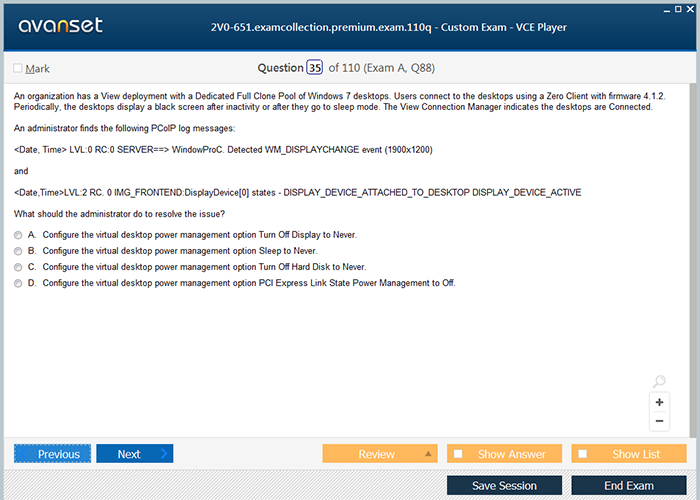Click the magnifier zoom reset icon

click(x=659, y=382)
